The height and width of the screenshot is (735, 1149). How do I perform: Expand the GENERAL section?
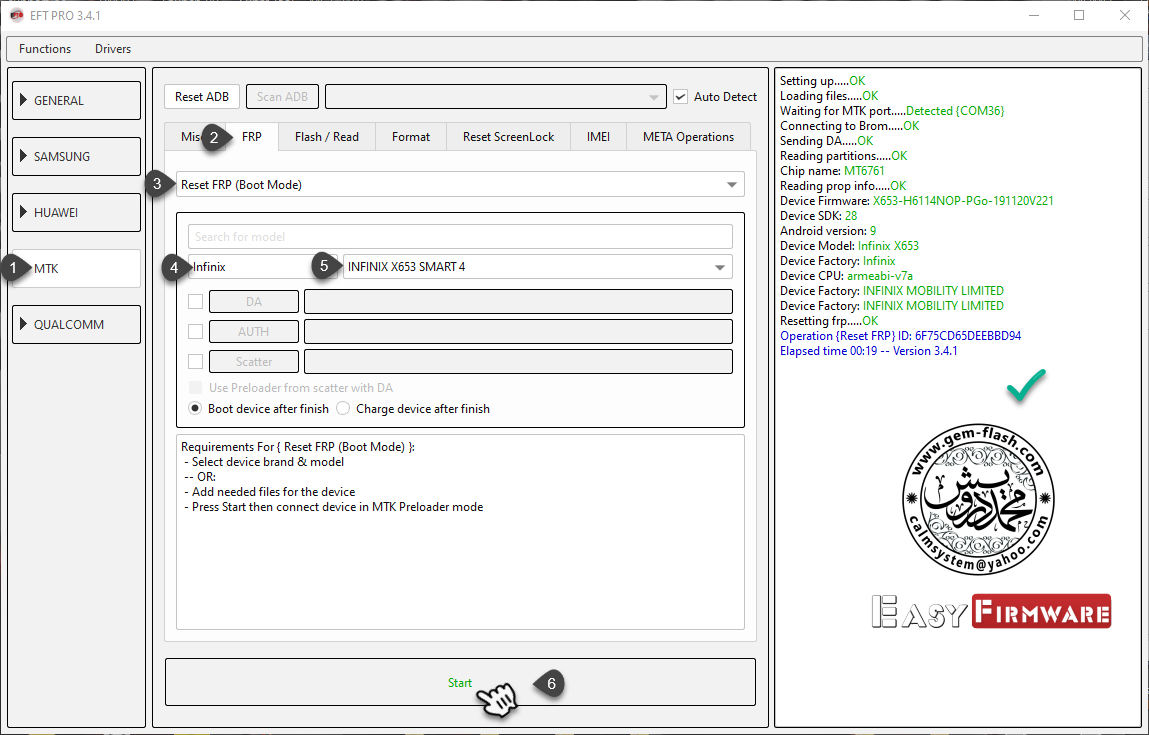click(76, 100)
